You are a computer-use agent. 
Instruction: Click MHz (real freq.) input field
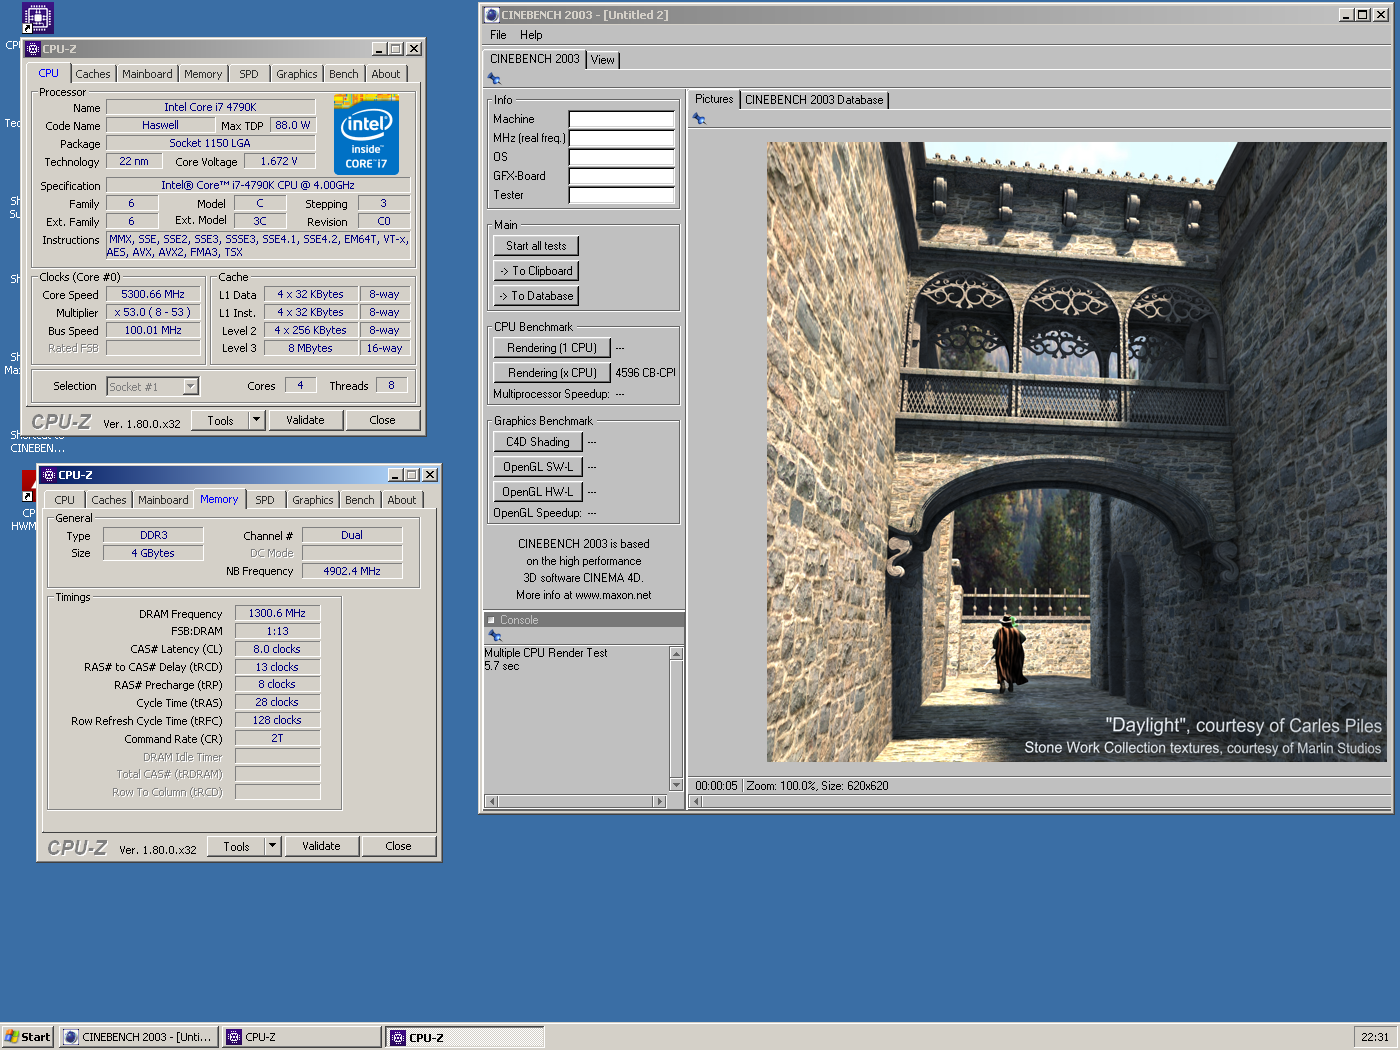pyautogui.click(x=622, y=138)
